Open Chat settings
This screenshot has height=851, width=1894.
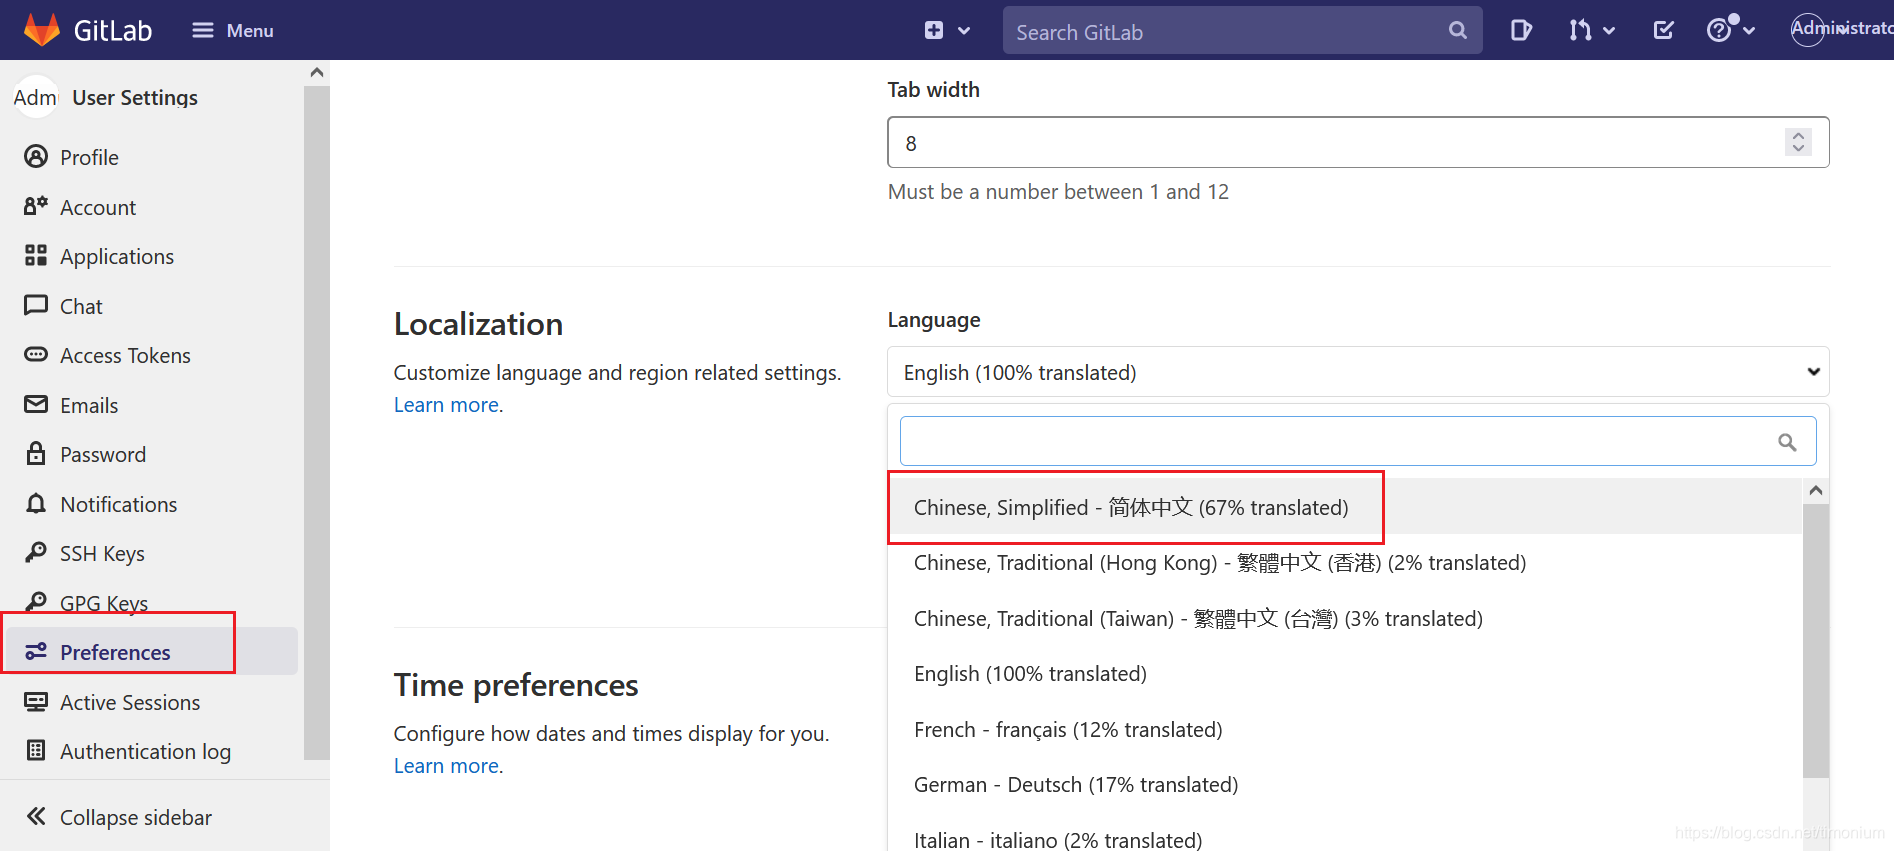pyautogui.click(x=81, y=306)
